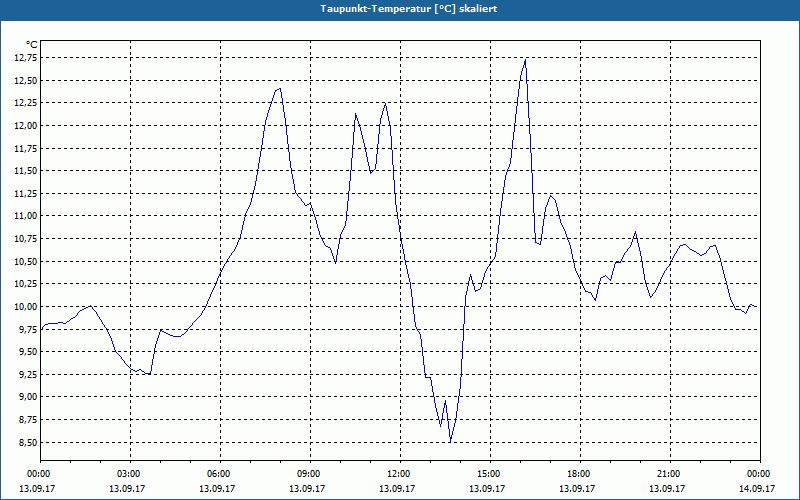The width and height of the screenshot is (800, 500).
Task: Click the 9,50 y-axis label
Action: (28, 352)
